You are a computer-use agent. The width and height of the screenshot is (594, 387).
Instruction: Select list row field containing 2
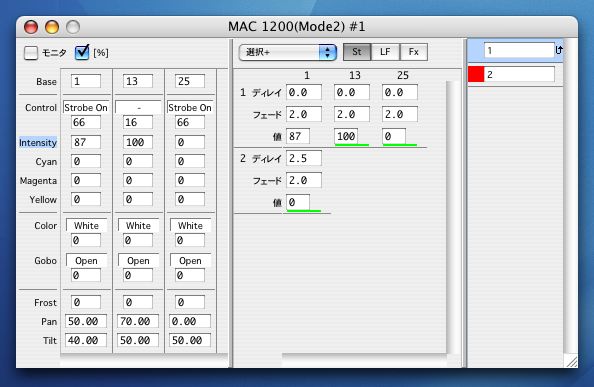[519, 74]
